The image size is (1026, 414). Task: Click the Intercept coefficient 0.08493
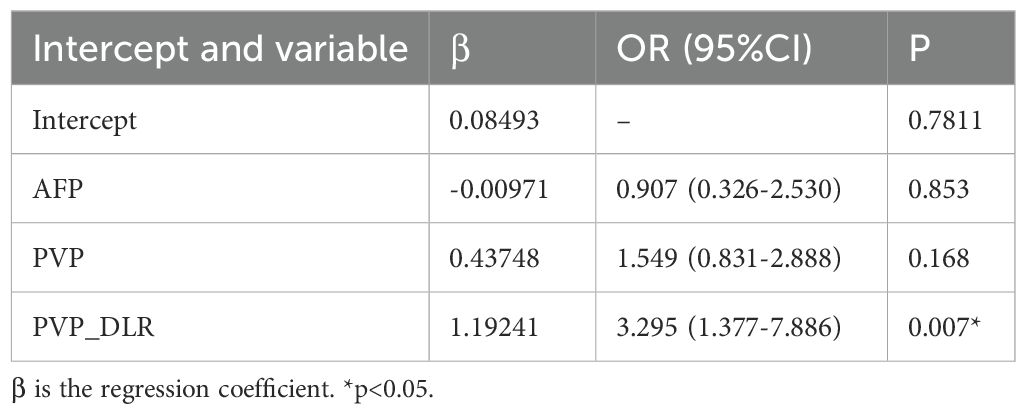coord(494,121)
